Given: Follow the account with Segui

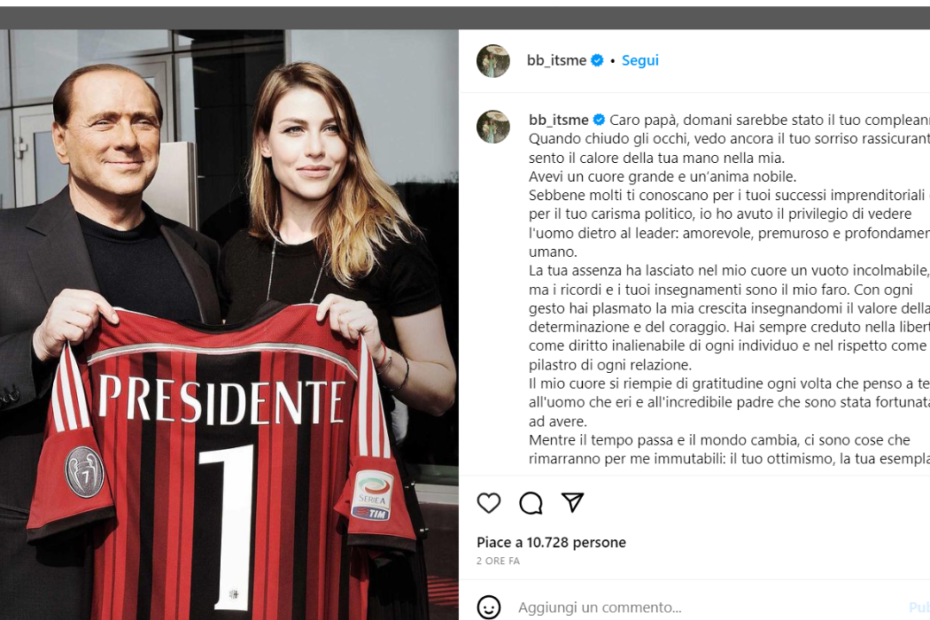Looking at the screenshot, I should (x=640, y=61).
